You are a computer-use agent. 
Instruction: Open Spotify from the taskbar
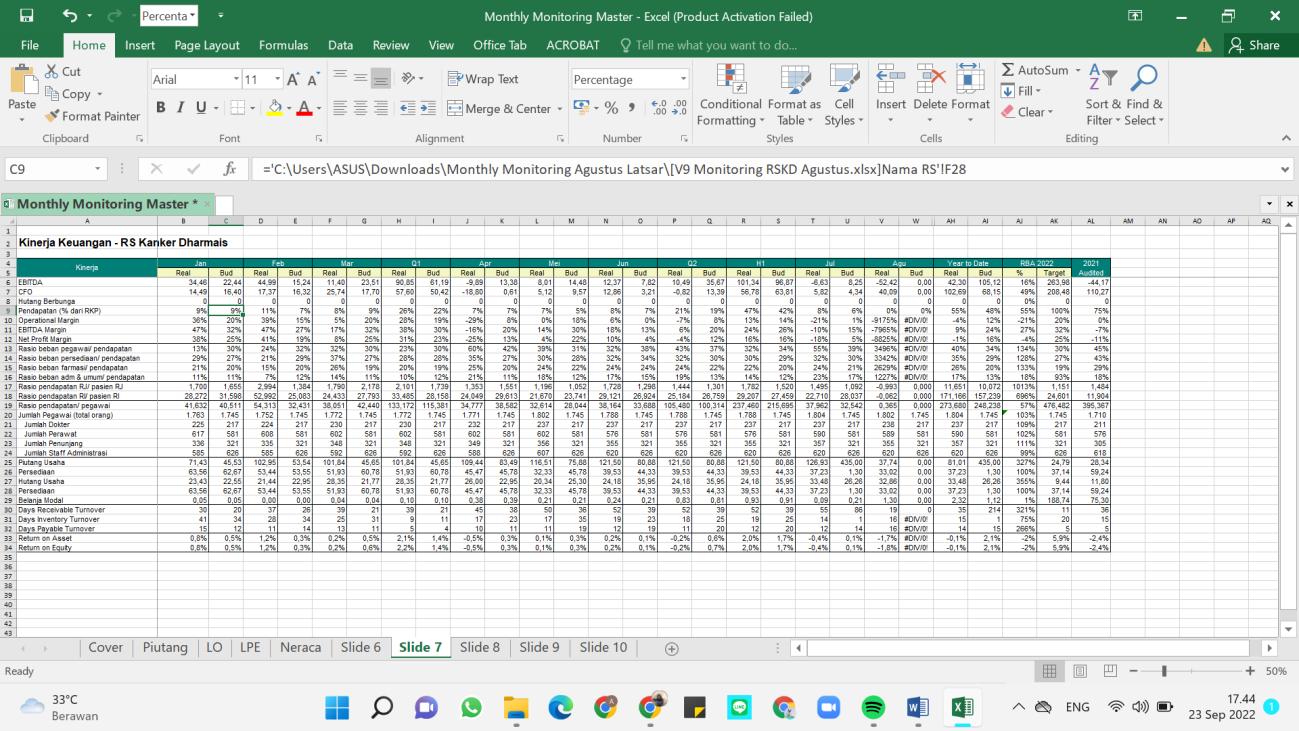(872, 707)
